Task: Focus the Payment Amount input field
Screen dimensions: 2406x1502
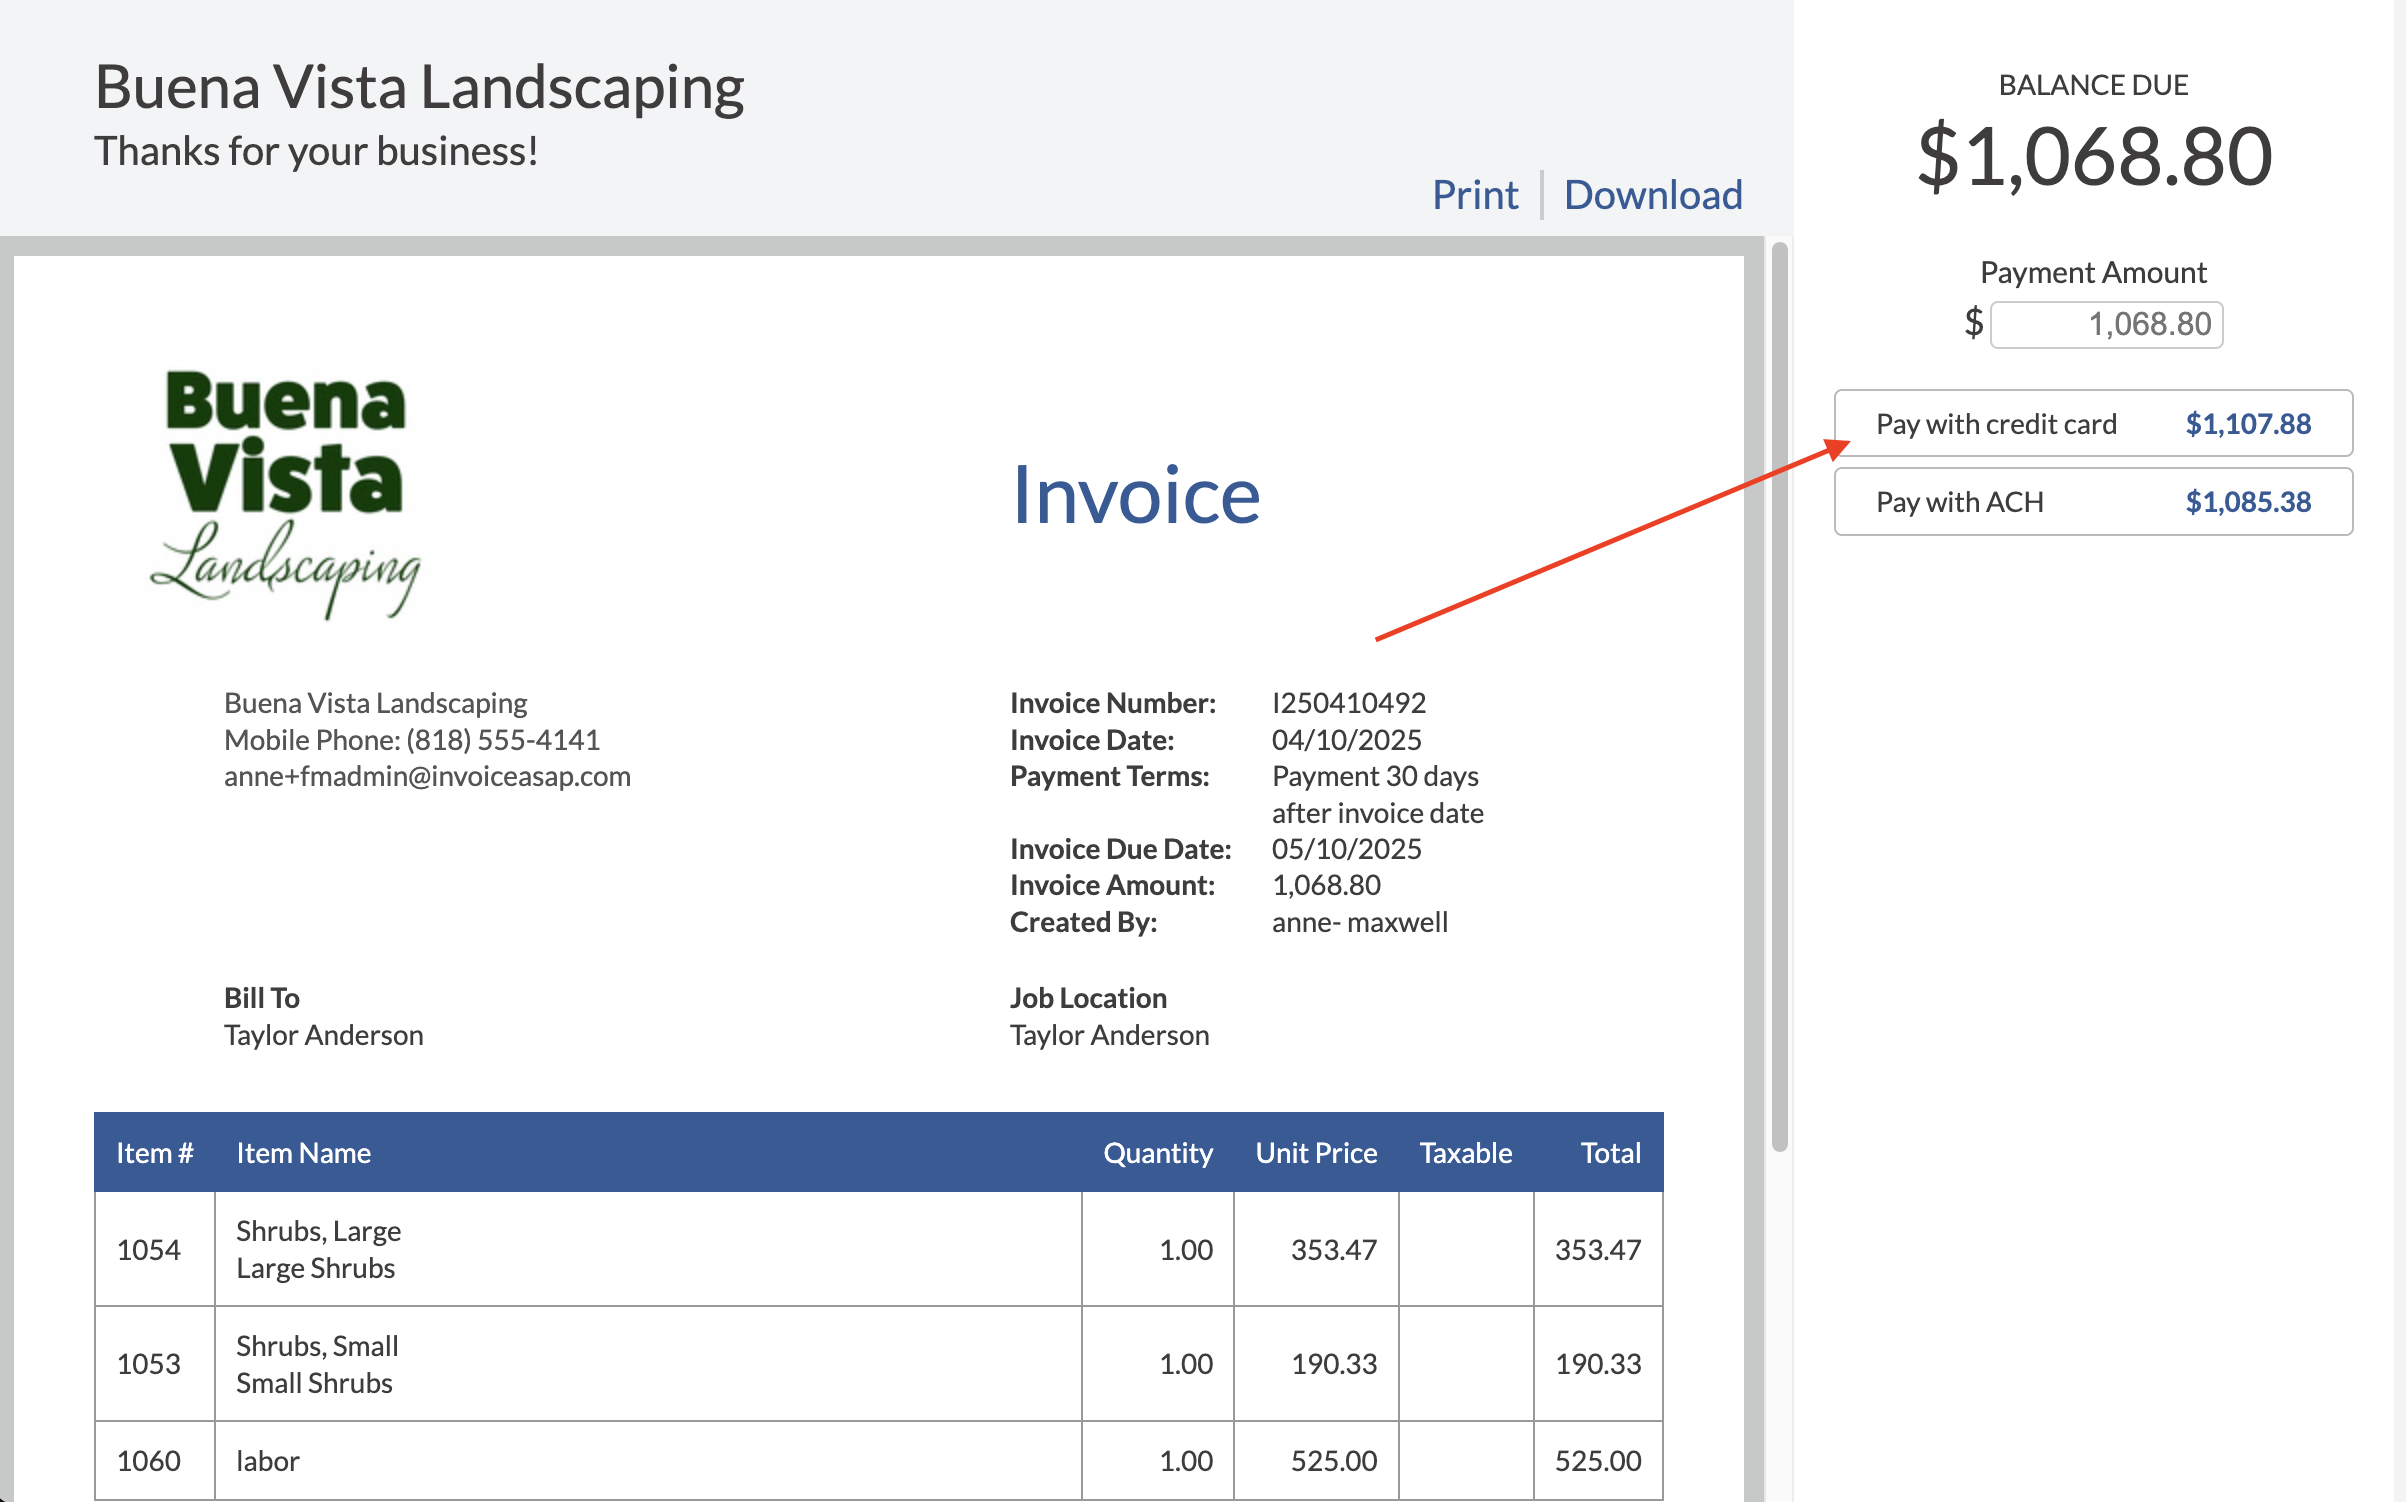Action: 2106,324
